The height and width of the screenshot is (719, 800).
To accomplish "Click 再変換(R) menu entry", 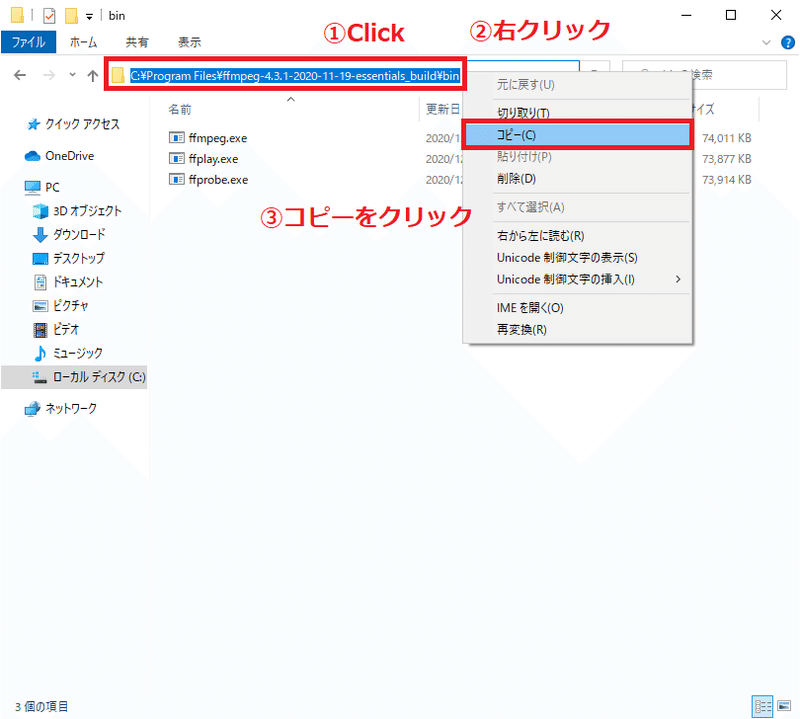I will point(577,330).
